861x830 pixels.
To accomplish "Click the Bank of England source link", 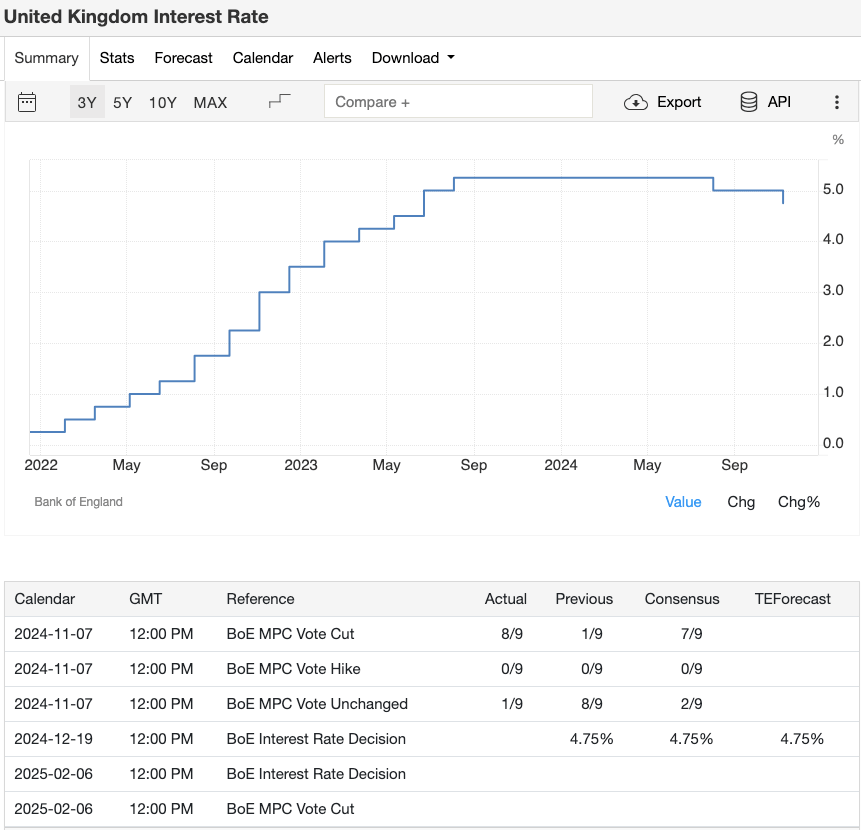I will [x=78, y=501].
